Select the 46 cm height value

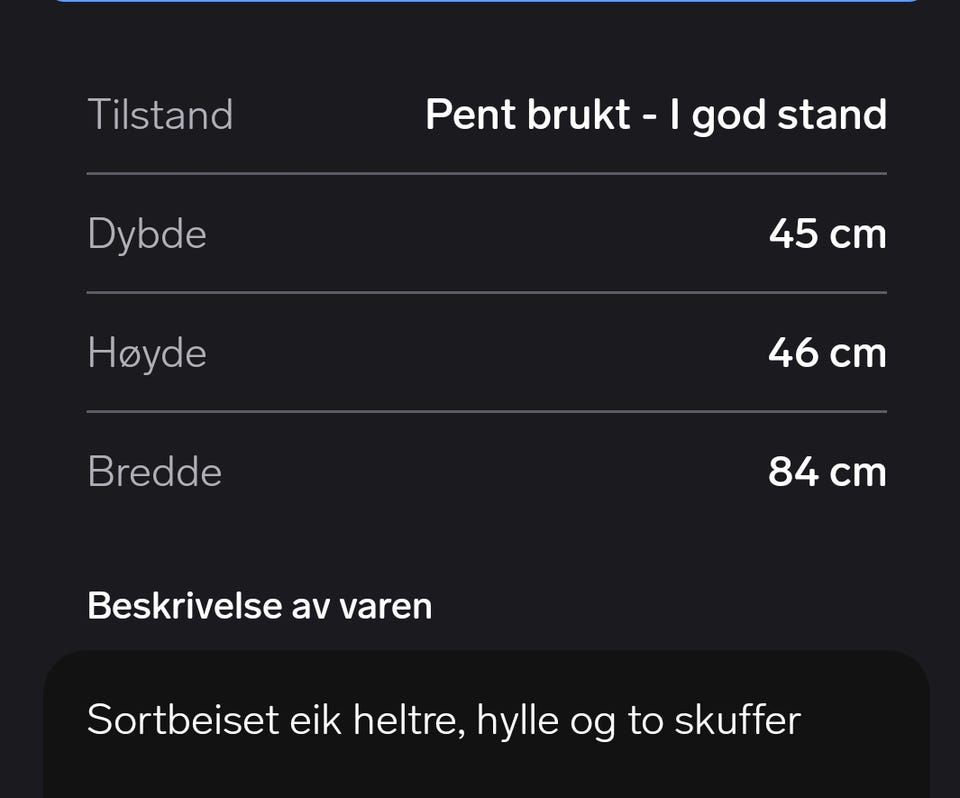click(827, 353)
